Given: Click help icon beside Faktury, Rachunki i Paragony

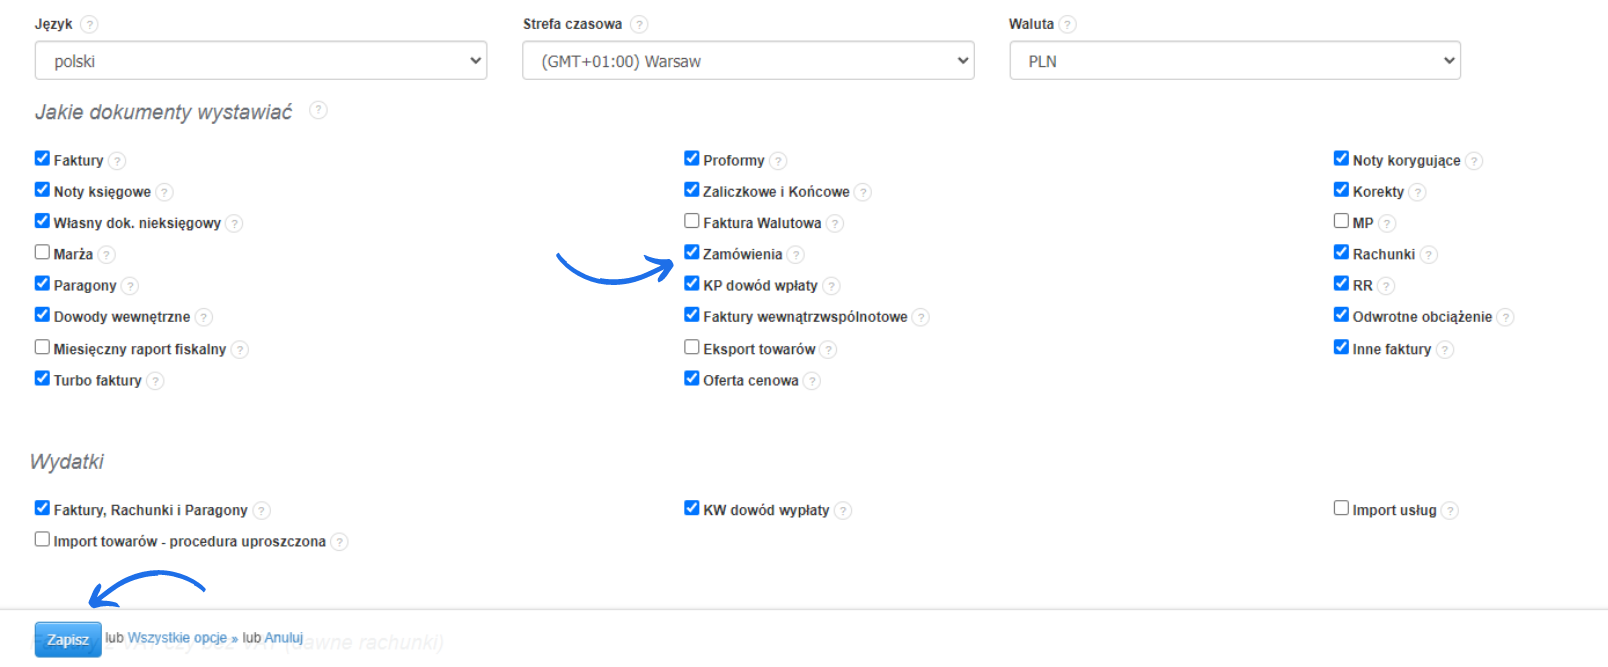Looking at the screenshot, I should click(261, 511).
